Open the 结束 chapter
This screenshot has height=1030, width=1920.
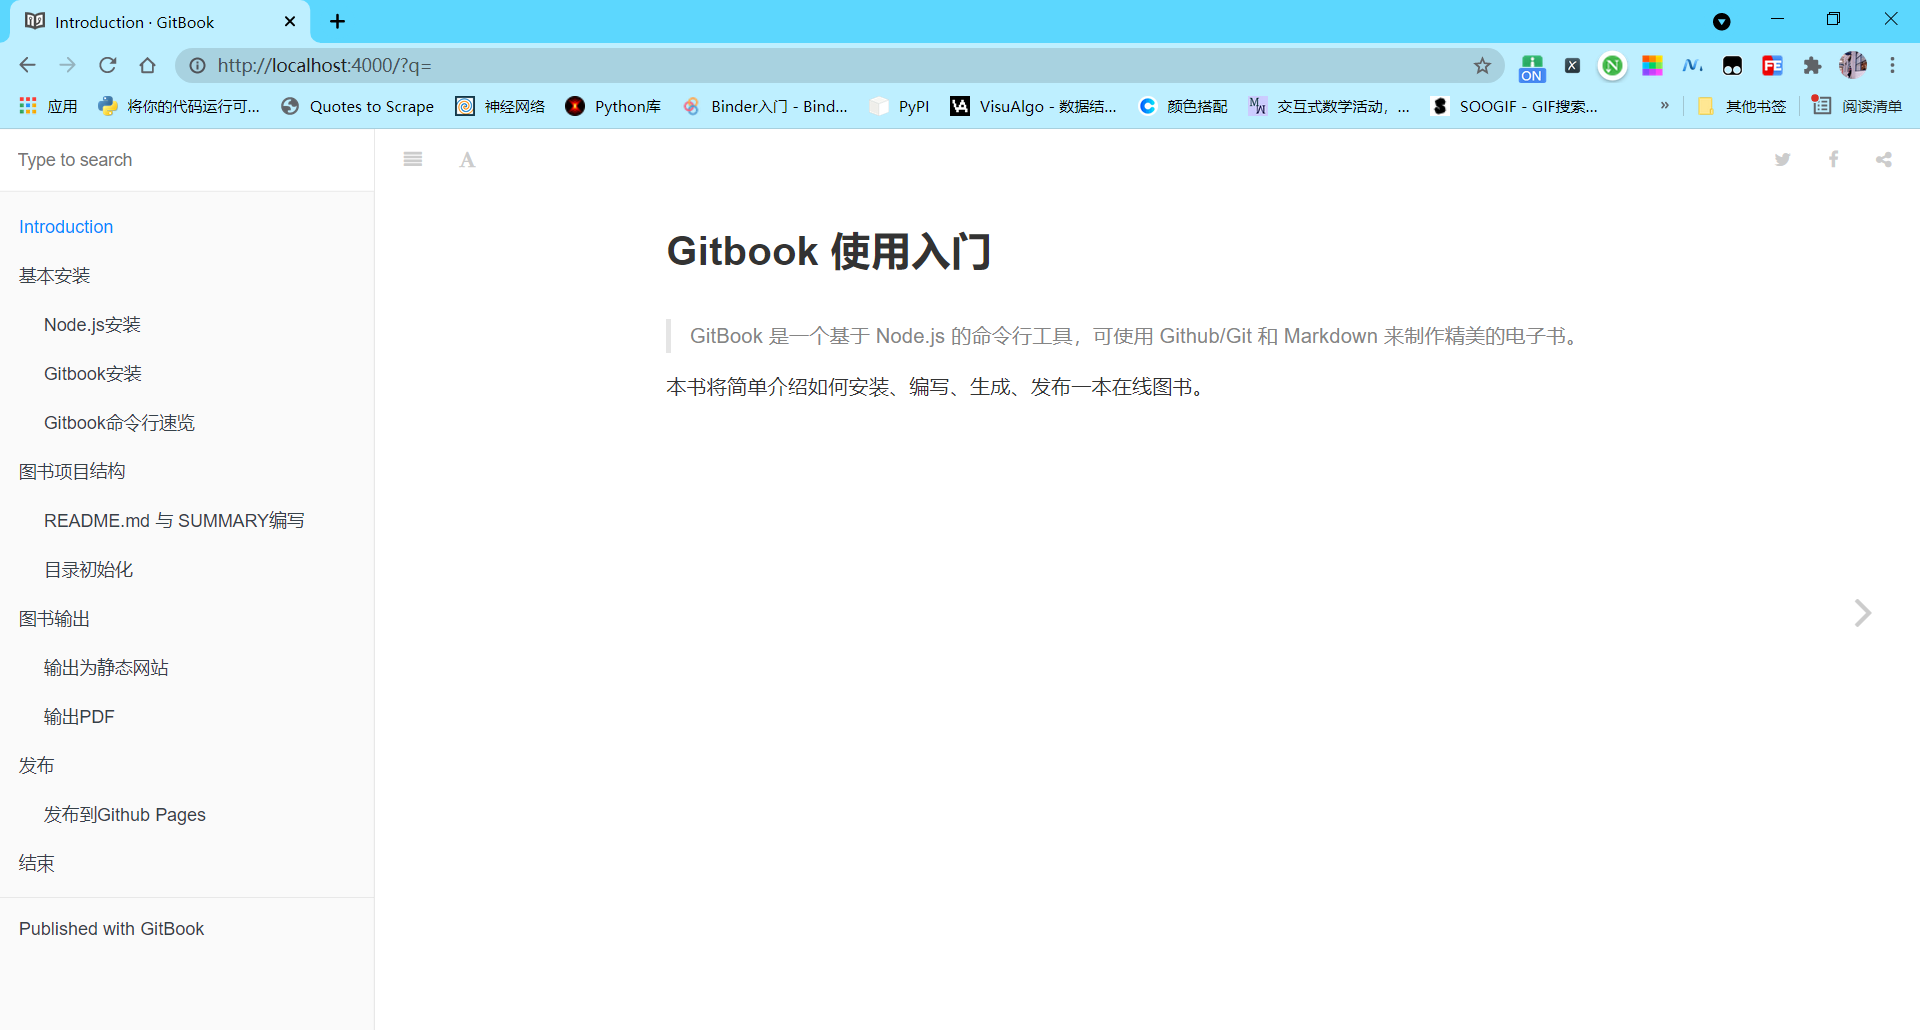(x=37, y=864)
